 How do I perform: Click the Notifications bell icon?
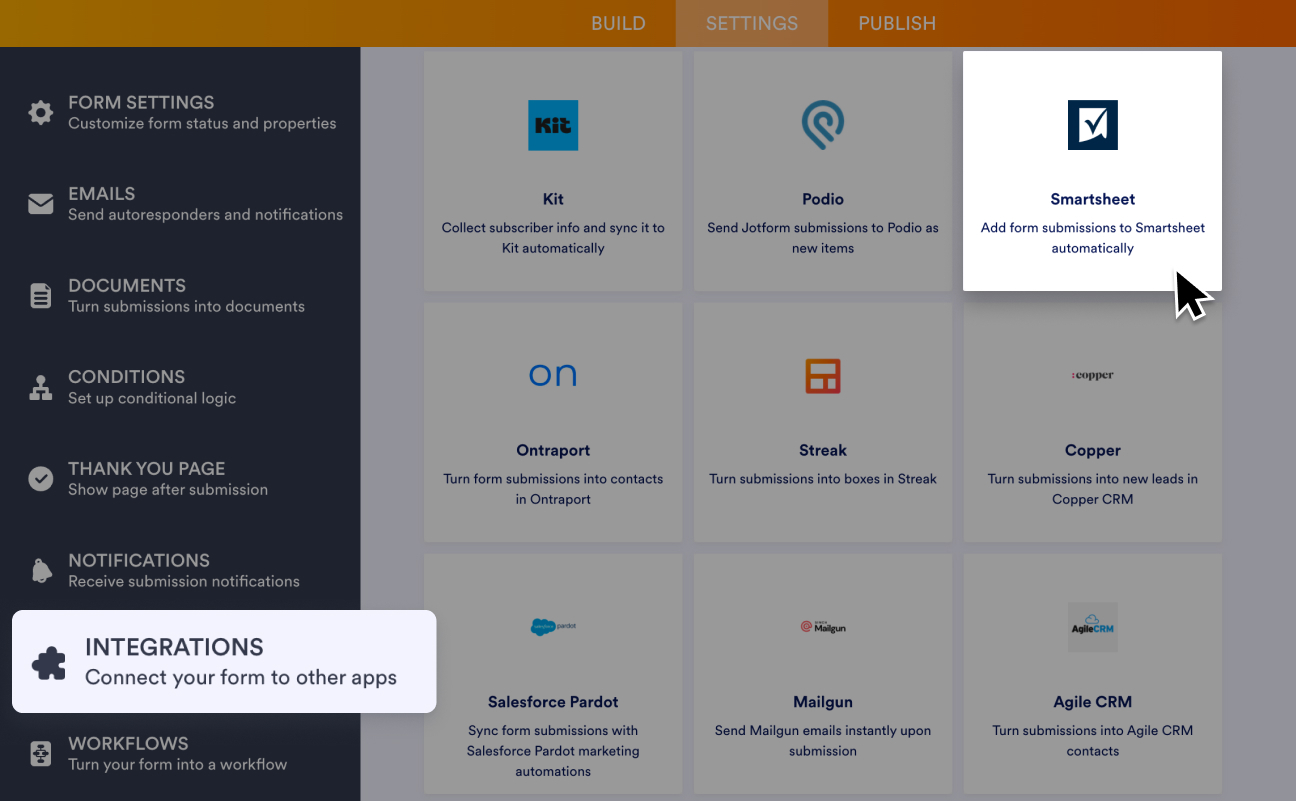(40, 570)
